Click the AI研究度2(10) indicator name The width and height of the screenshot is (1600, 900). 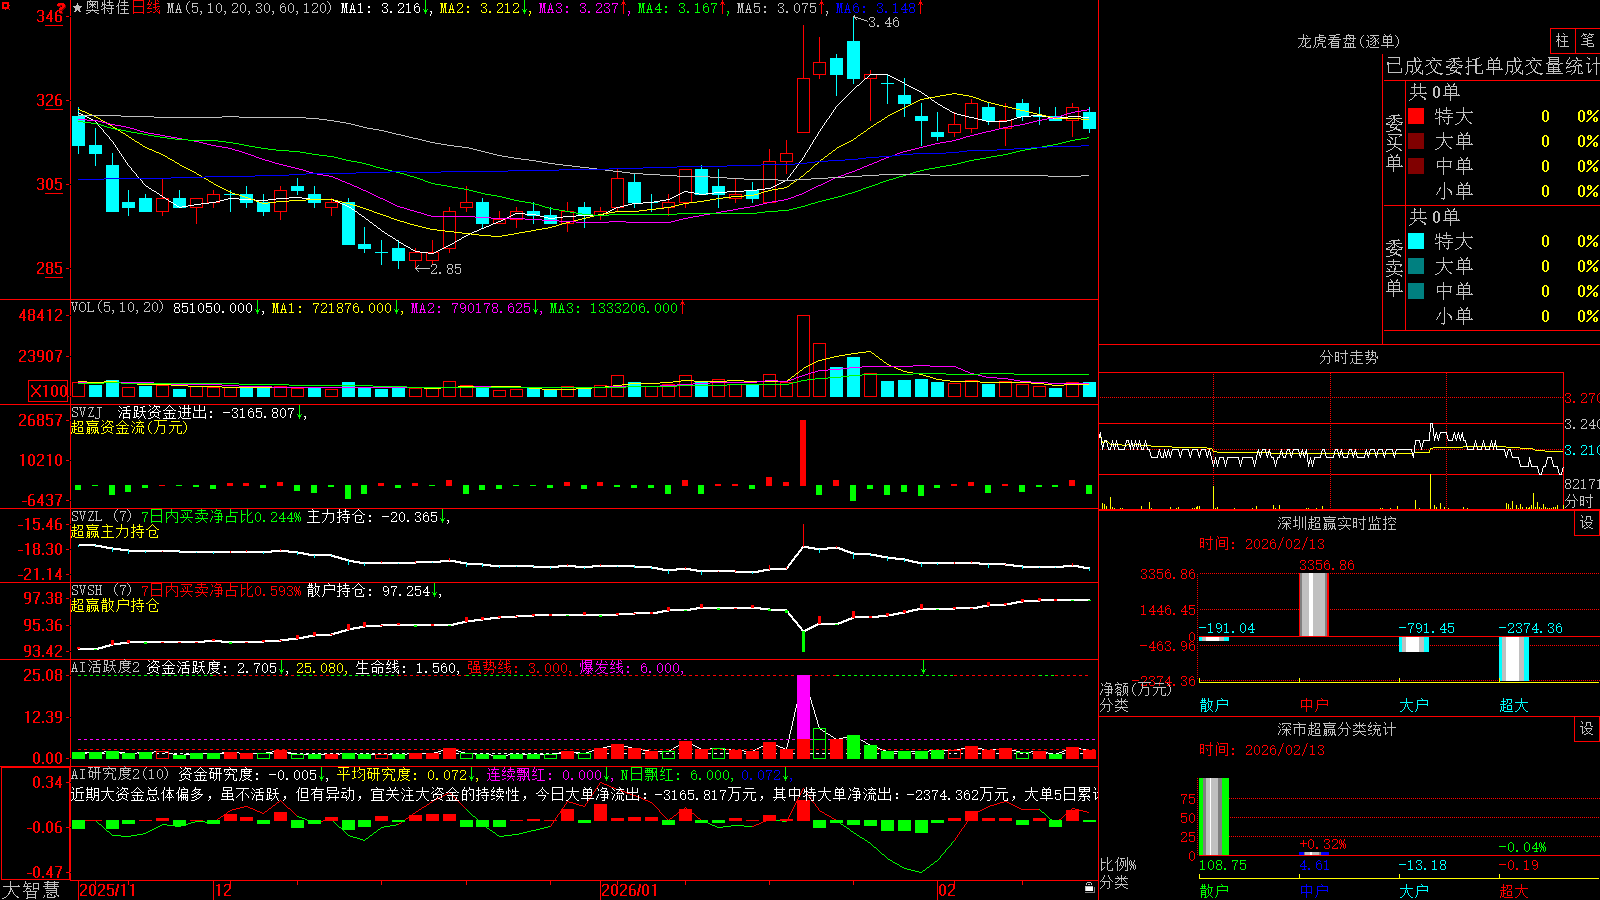[120, 774]
